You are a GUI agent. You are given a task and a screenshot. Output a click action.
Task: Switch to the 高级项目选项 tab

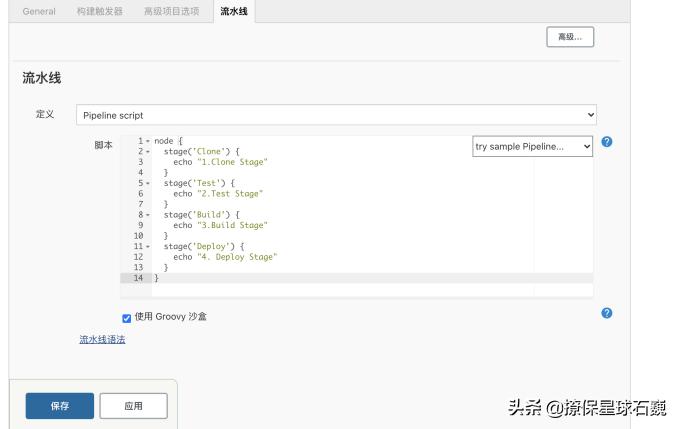[x=171, y=11]
